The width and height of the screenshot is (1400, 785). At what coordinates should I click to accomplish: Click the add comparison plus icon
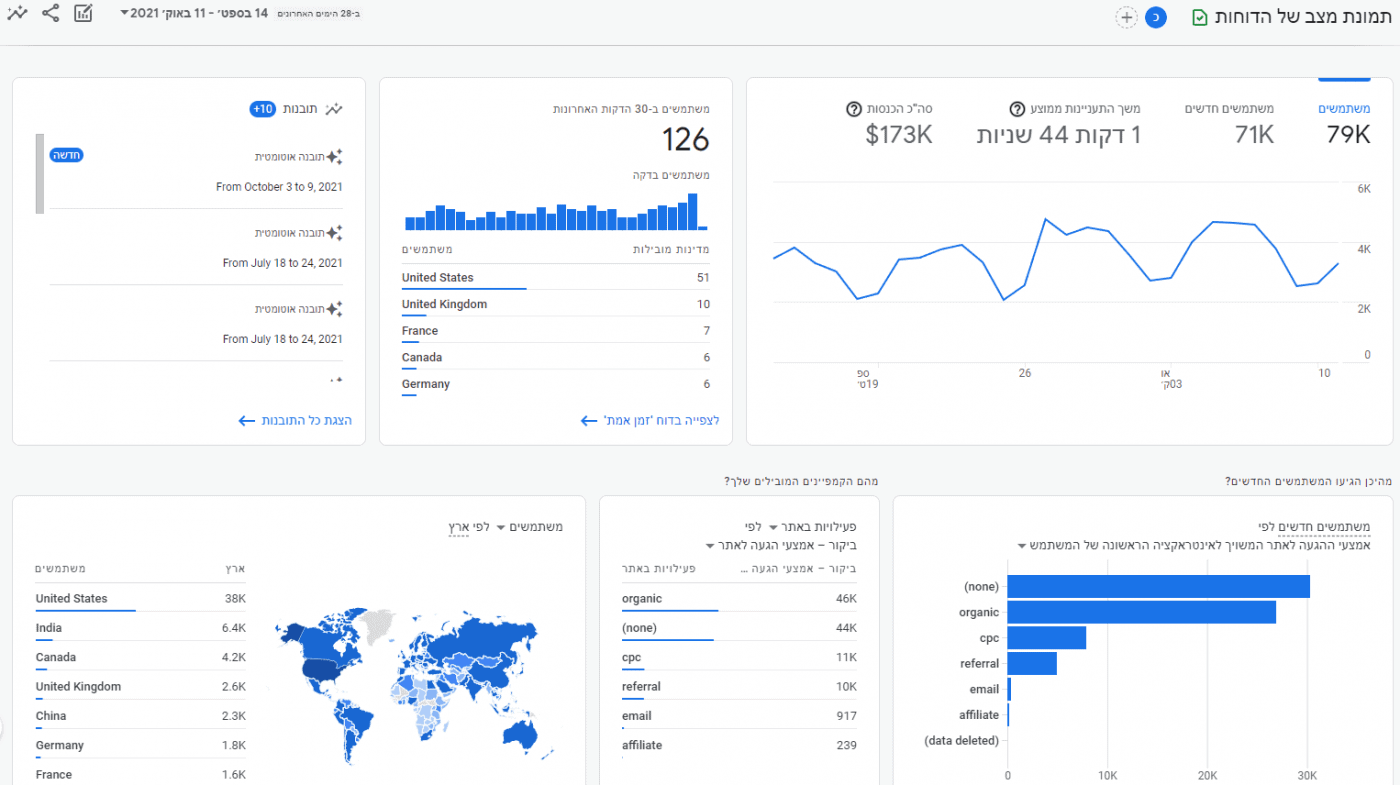pyautogui.click(x=1127, y=18)
